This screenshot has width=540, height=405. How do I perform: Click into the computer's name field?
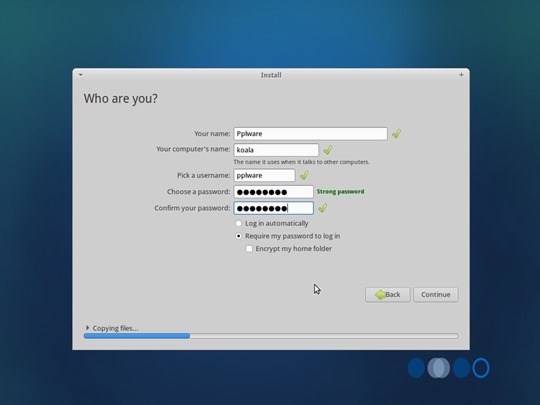(276, 150)
